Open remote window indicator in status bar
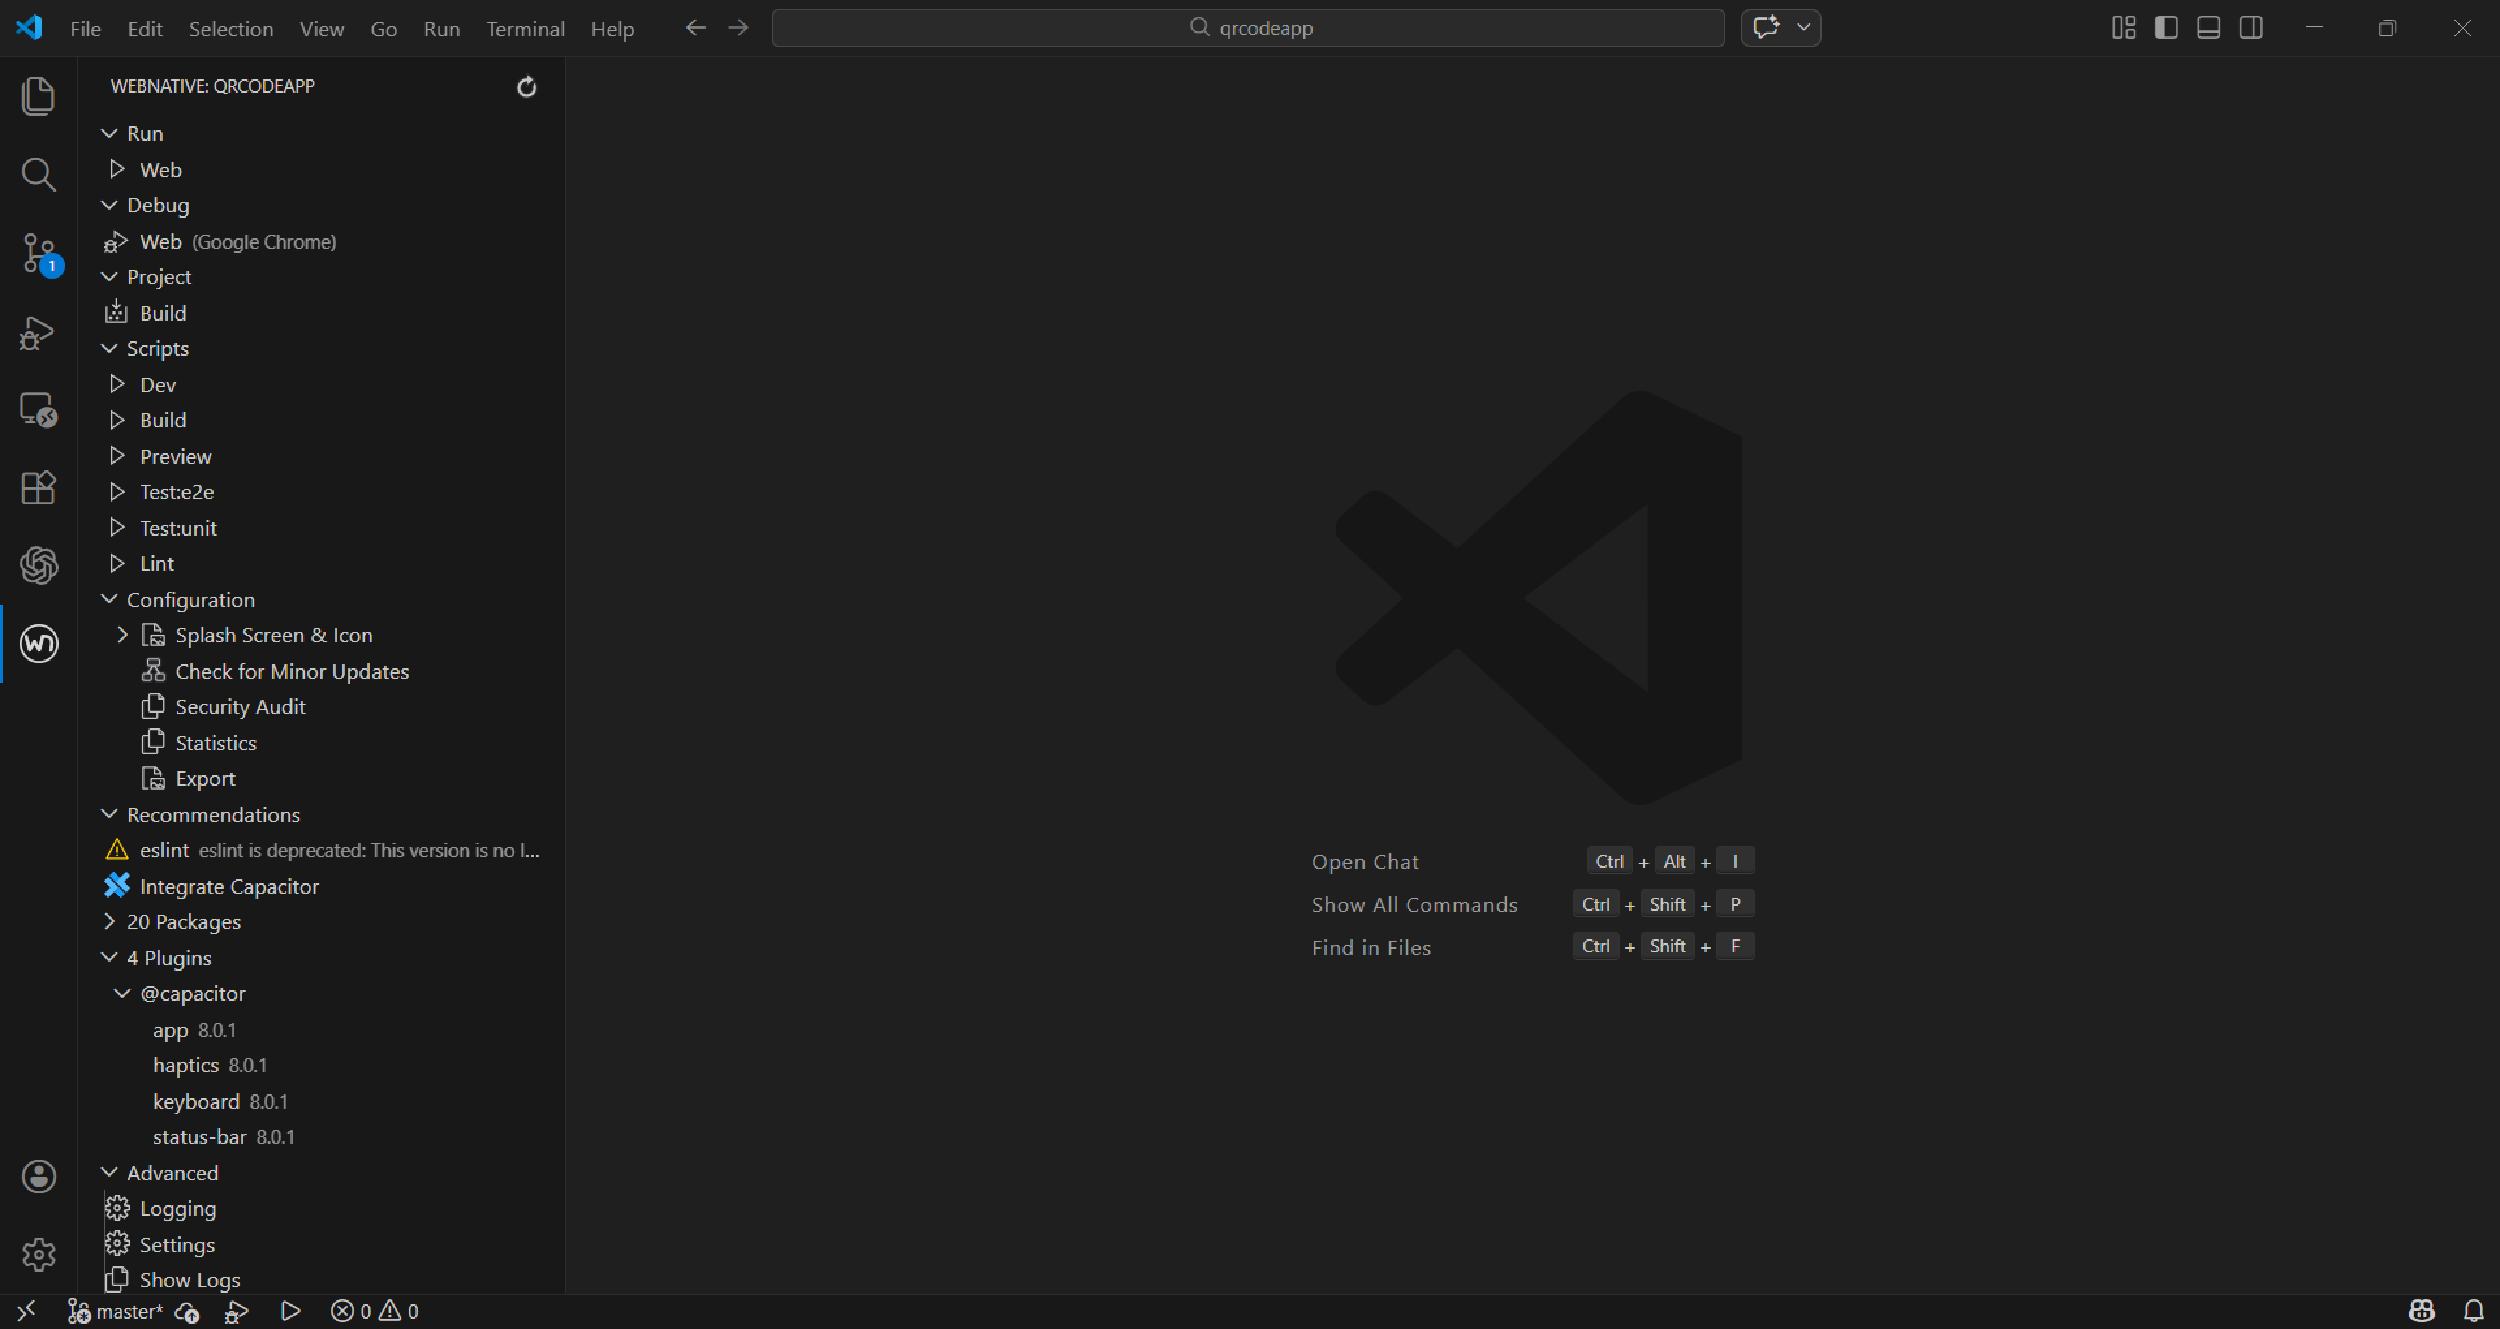This screenshot has width=2500, height=1329. pyautogui.click(x=27, y=1311)
